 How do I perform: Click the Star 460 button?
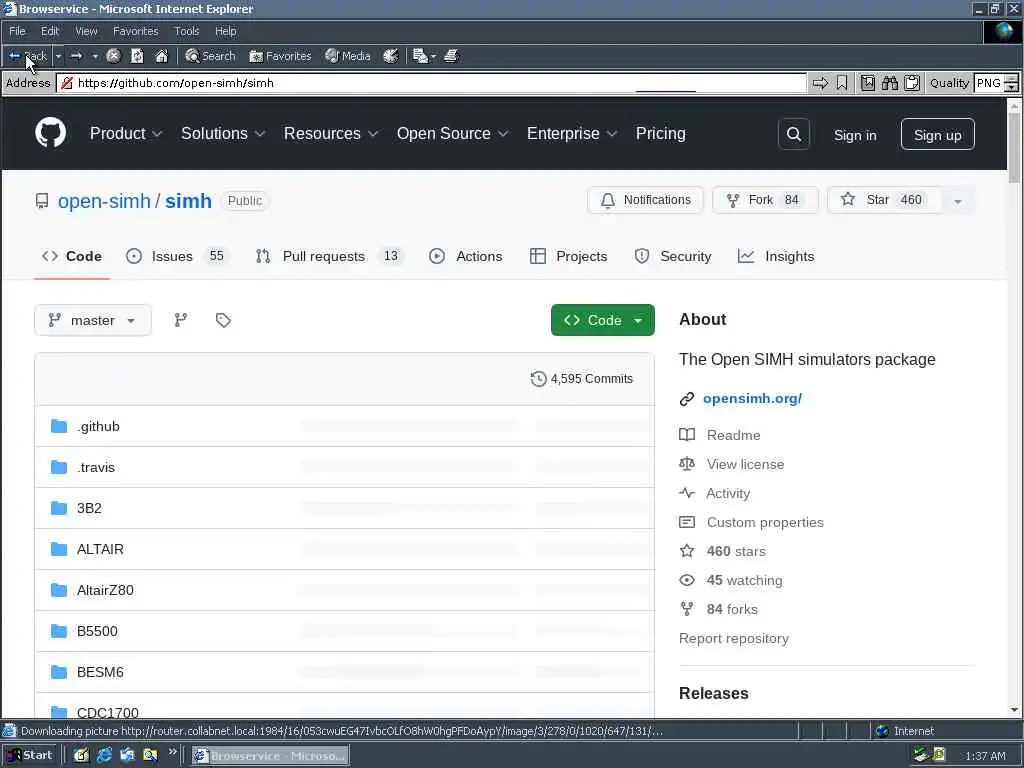point(885,200)
